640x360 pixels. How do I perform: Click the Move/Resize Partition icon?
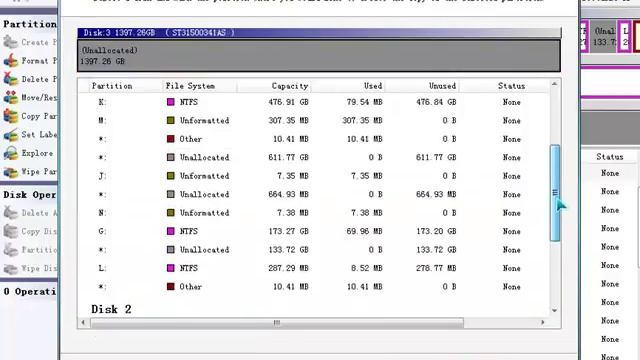click(x=11, y=98)
